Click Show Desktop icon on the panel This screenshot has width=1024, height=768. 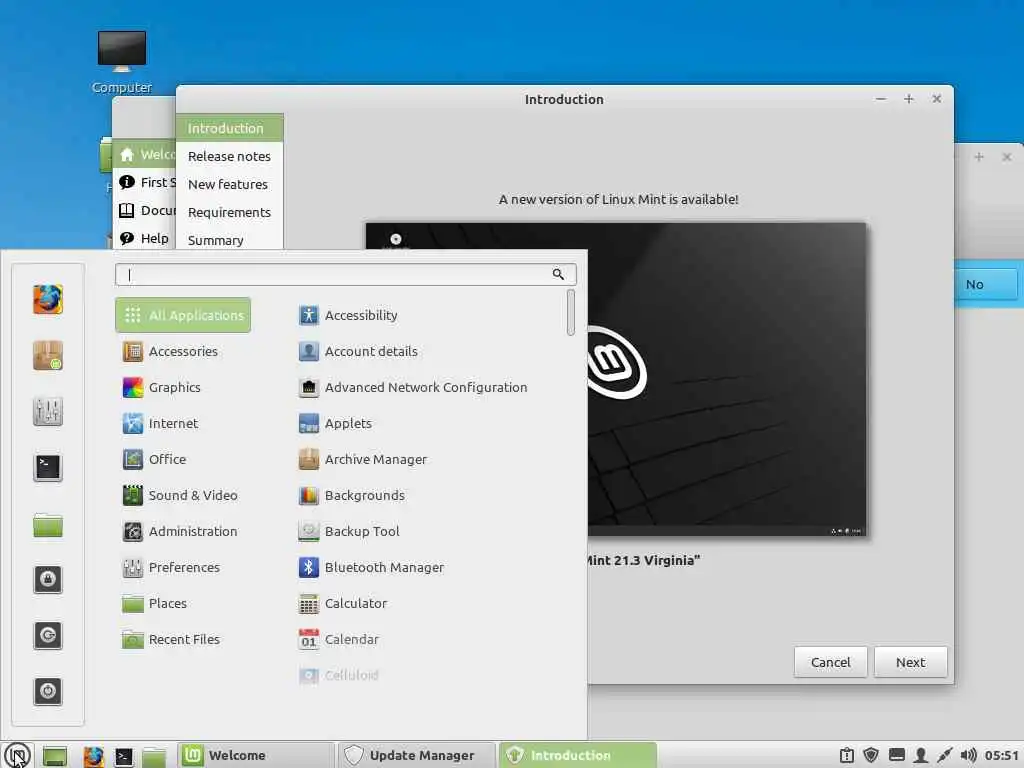tap(55, 756)
